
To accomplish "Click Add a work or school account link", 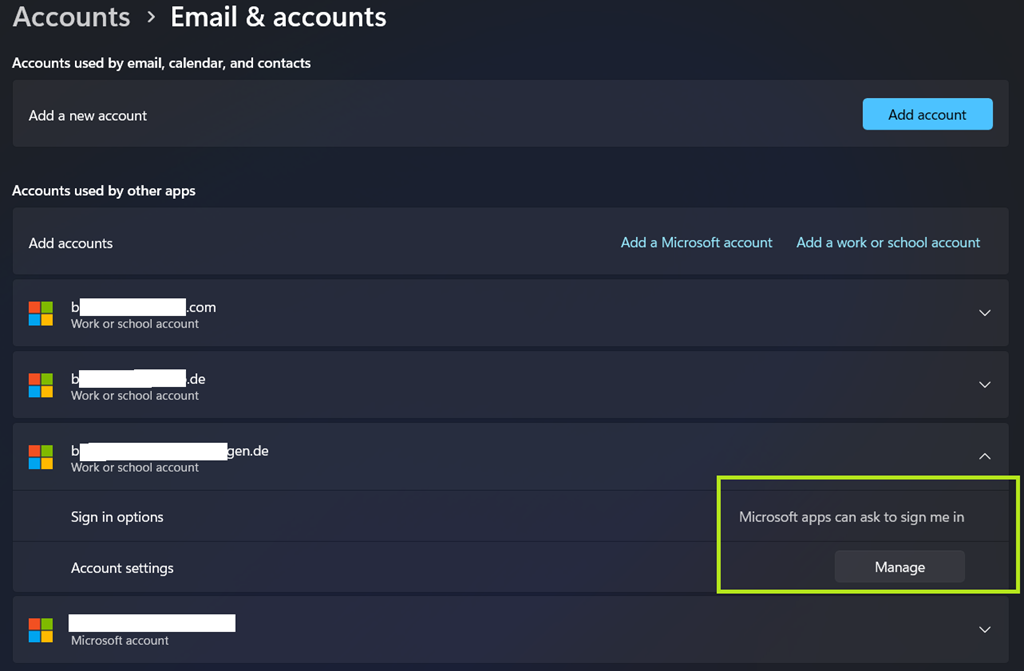I will coord(888,243).
